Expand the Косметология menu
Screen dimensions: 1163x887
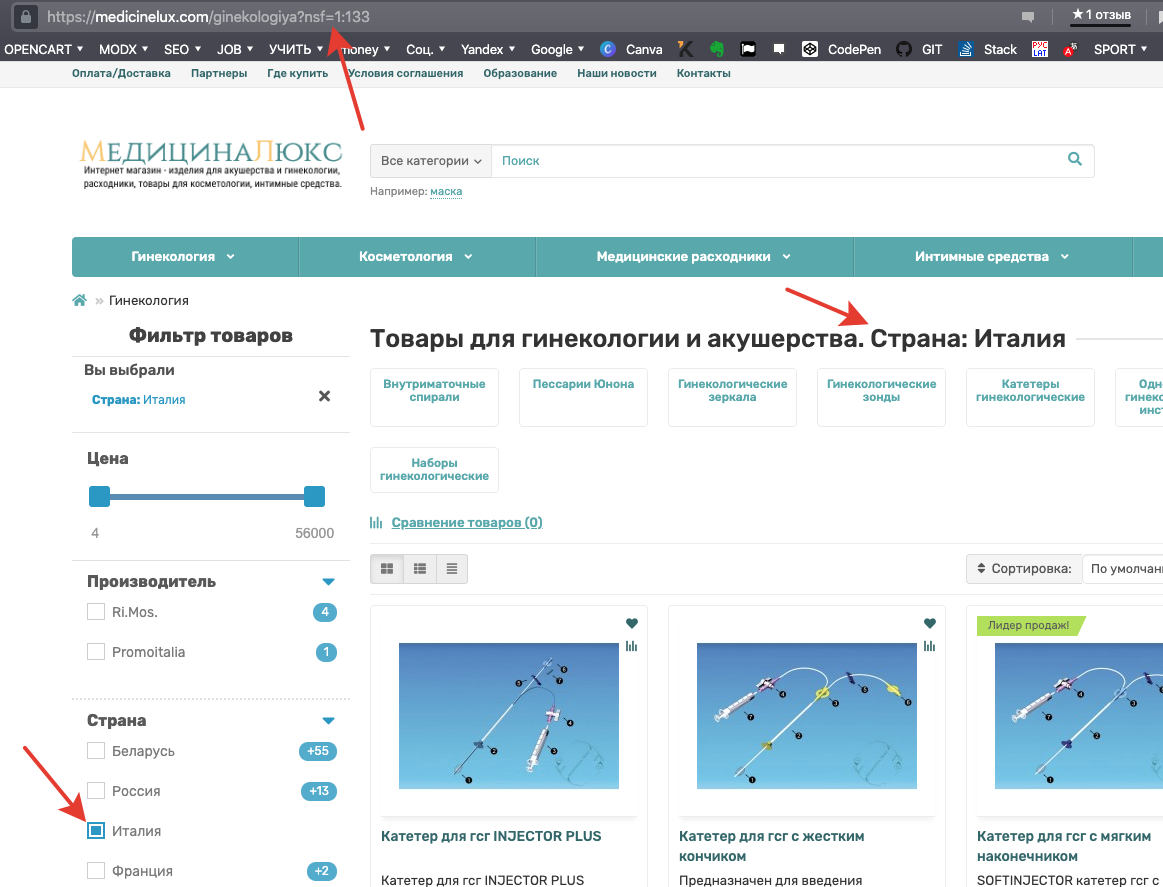pyautogui.click(x=417, y=257)
